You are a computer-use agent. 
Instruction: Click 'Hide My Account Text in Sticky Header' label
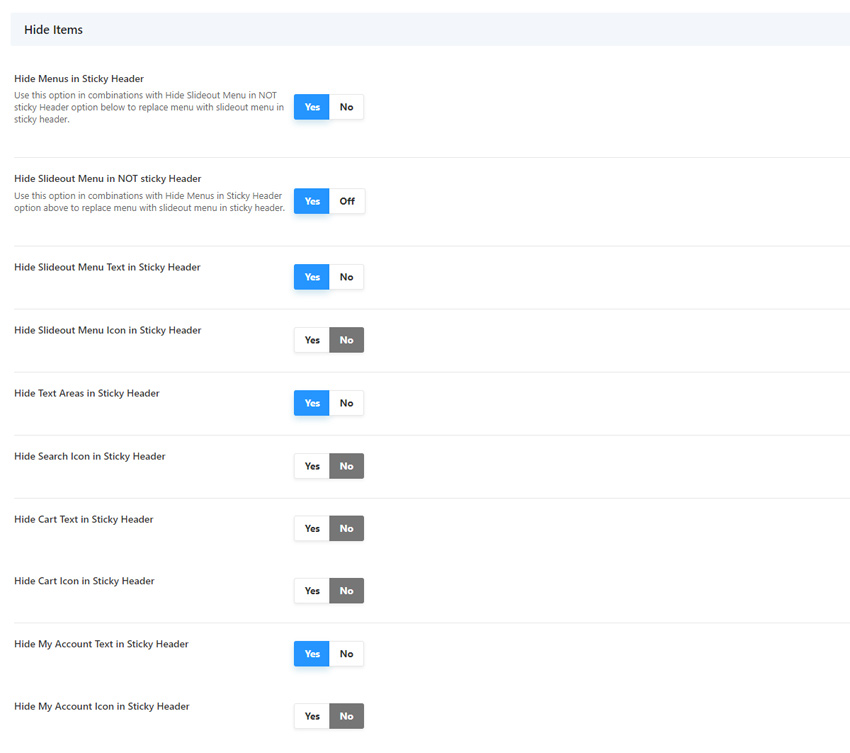(101, 643)
